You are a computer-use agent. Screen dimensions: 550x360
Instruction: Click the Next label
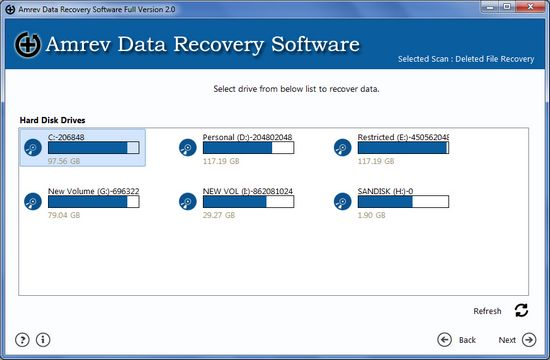point(507,340)
